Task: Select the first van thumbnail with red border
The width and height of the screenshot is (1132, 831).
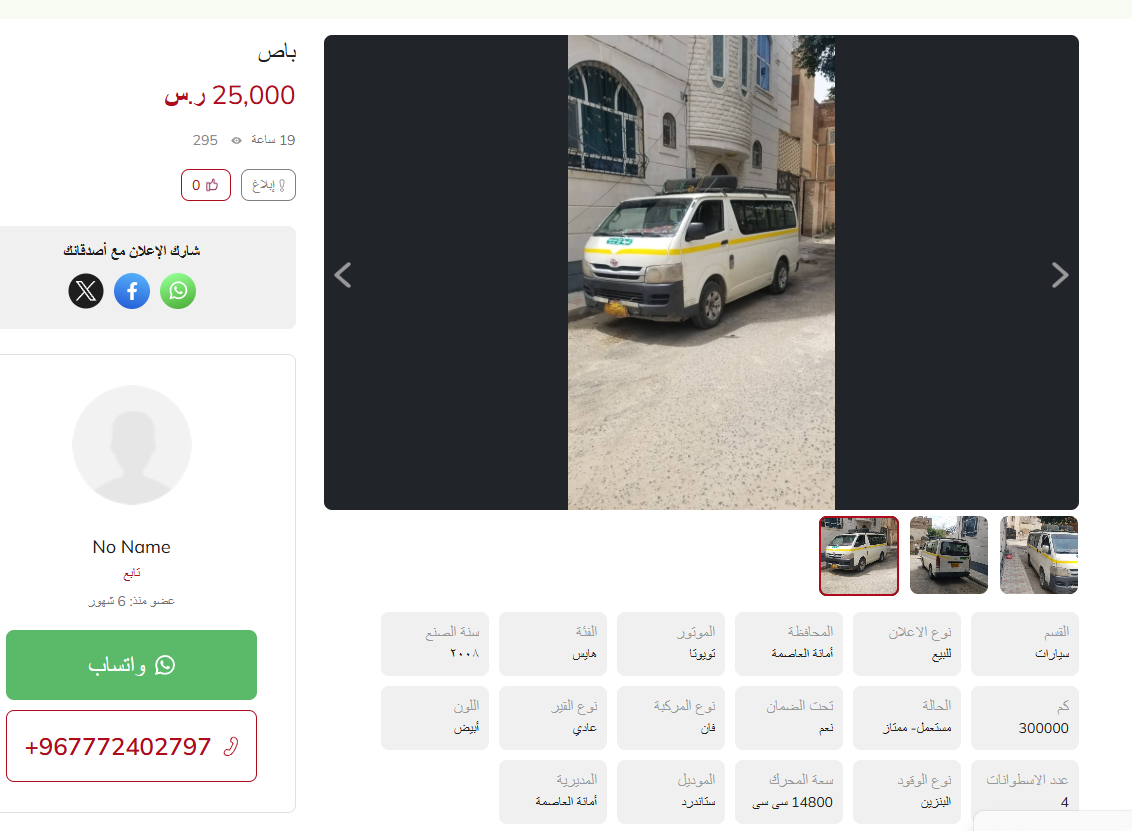Action: point(859,556)
